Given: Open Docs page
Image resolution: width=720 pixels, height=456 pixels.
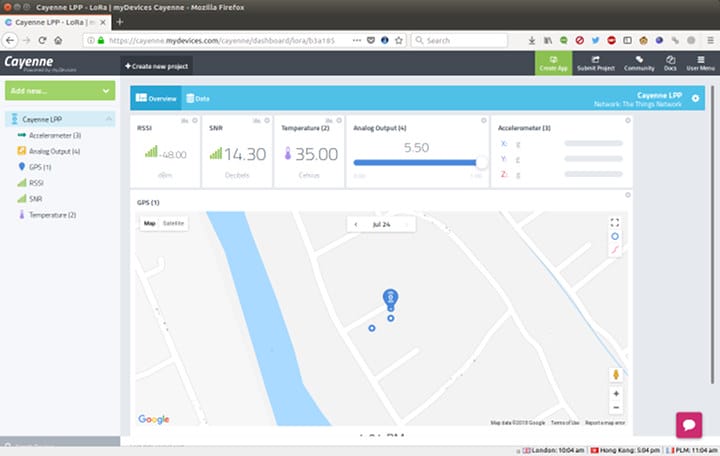Looking at the screenshot, I should (670, 63).
